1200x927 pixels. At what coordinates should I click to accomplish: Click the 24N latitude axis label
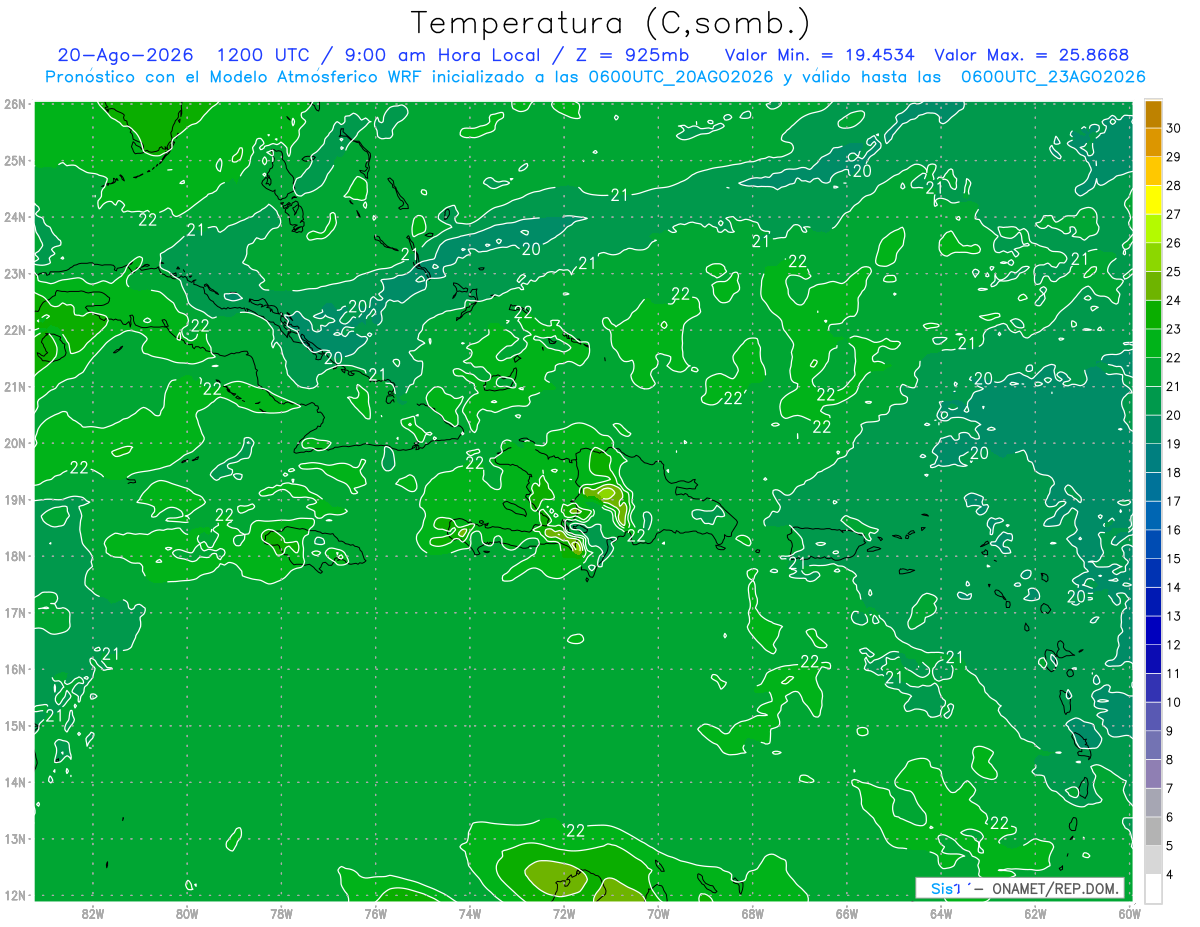(x=15, y=217)
